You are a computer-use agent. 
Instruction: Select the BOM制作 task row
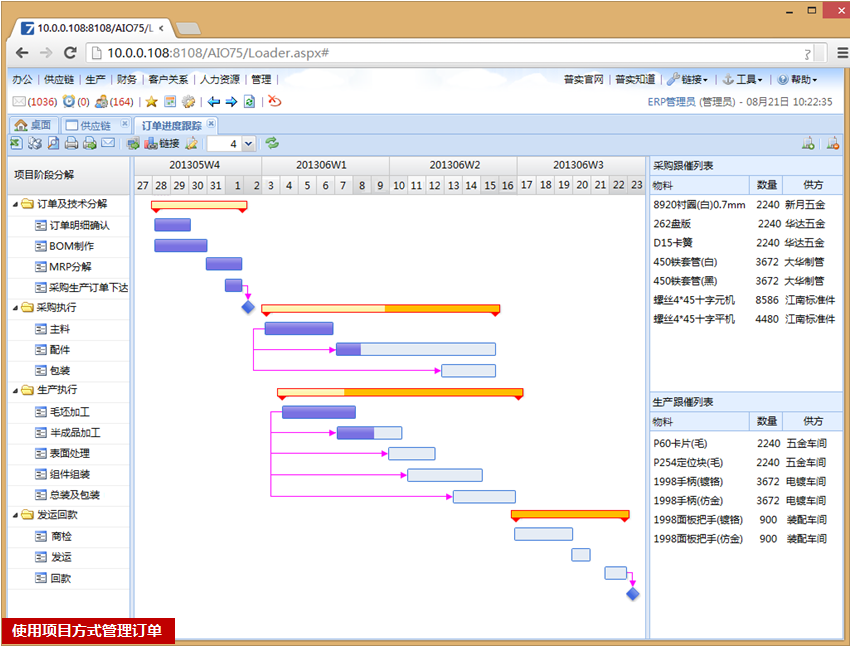pyautogui.click(x=69, y=246)
